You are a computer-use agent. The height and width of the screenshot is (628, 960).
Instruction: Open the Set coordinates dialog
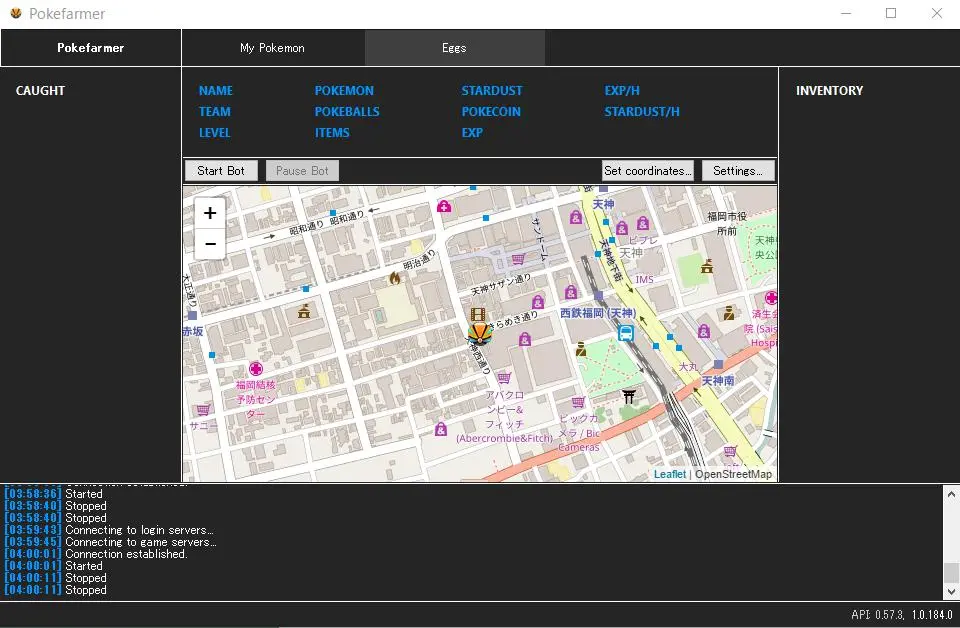[648, 171]
